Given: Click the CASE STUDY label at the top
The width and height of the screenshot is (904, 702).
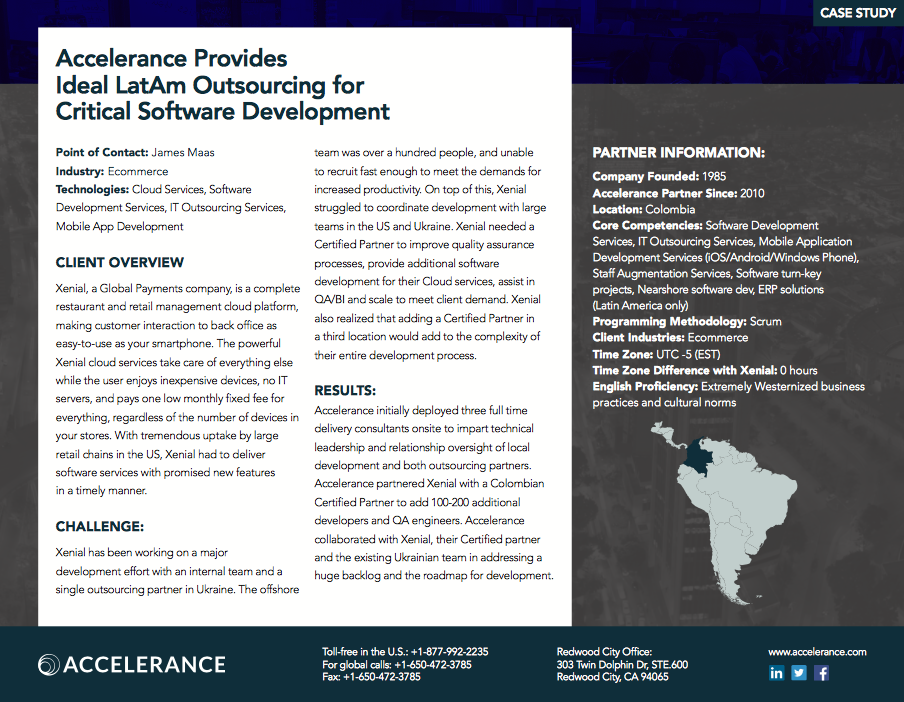Looking at the screenshot, I should click(858, 13).
